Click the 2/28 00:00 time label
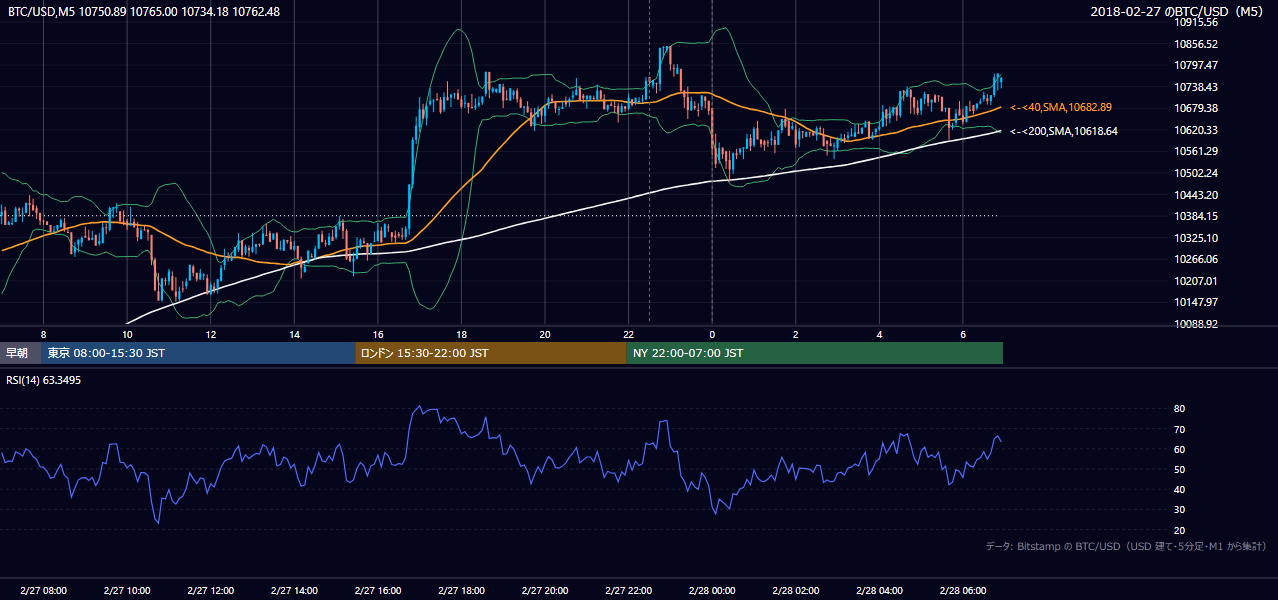The height and width of the screenshot is (600, 1278). point(712,591)
